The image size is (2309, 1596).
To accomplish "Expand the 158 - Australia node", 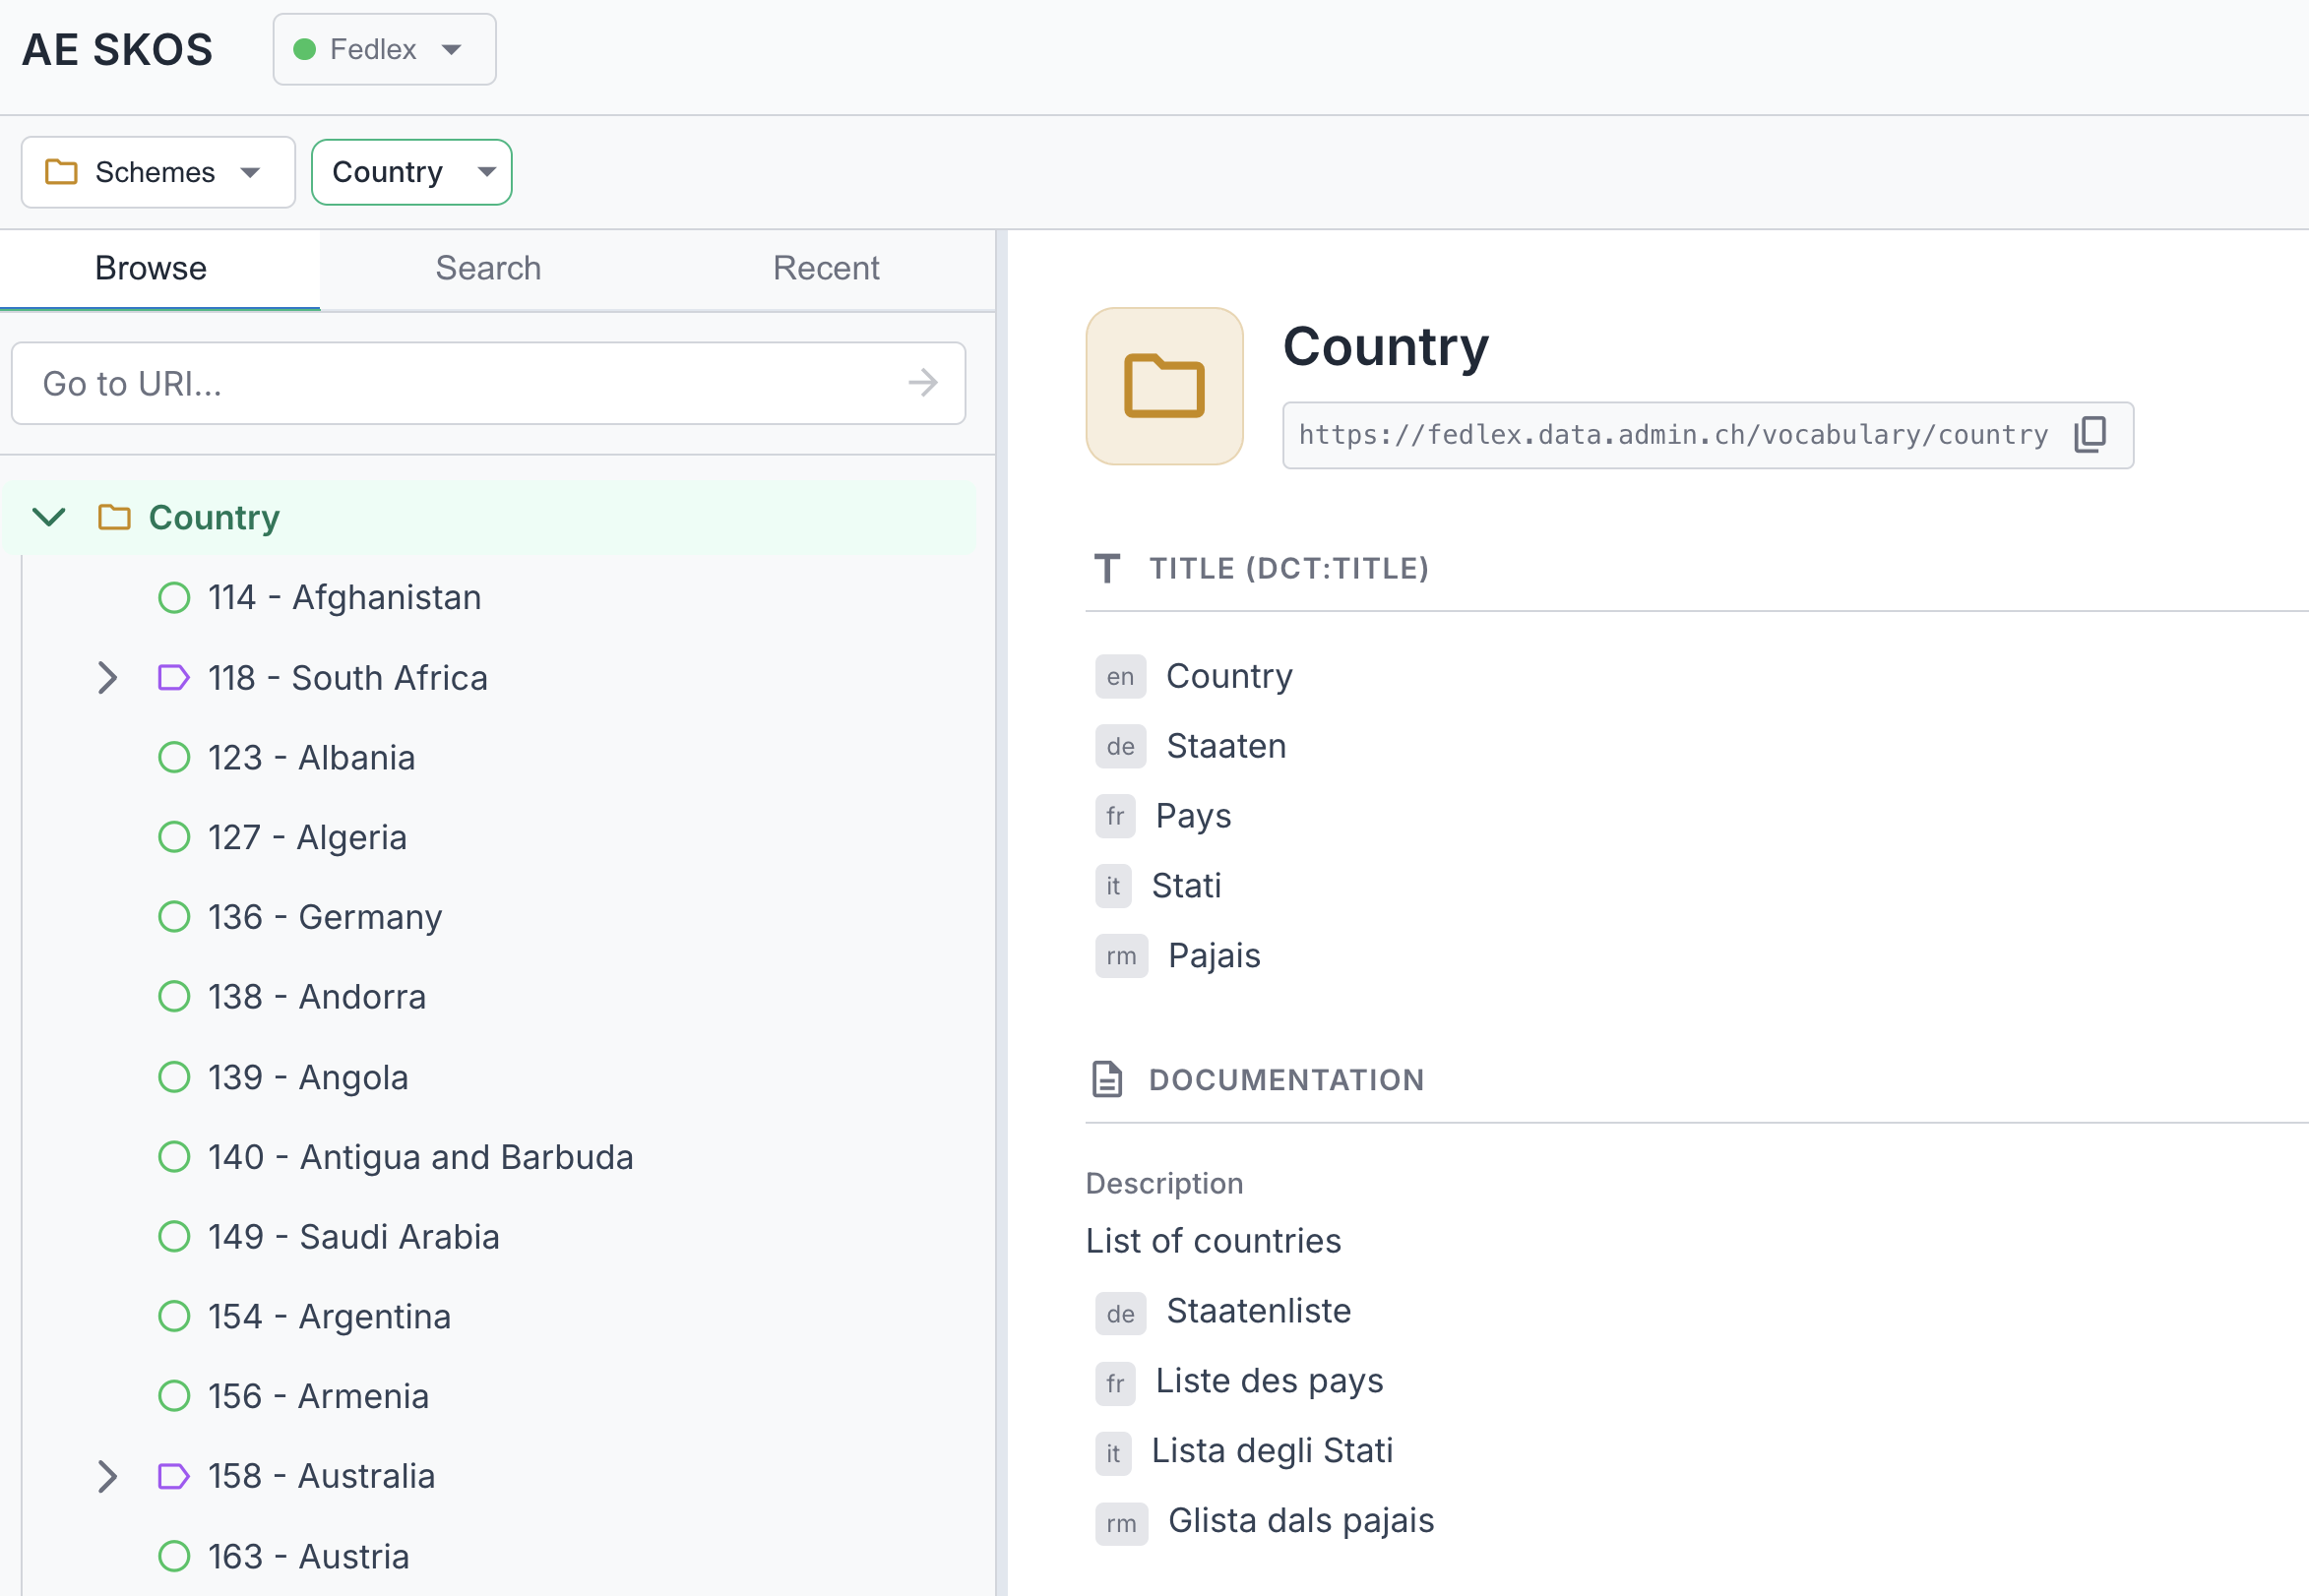I will 108,1476.
